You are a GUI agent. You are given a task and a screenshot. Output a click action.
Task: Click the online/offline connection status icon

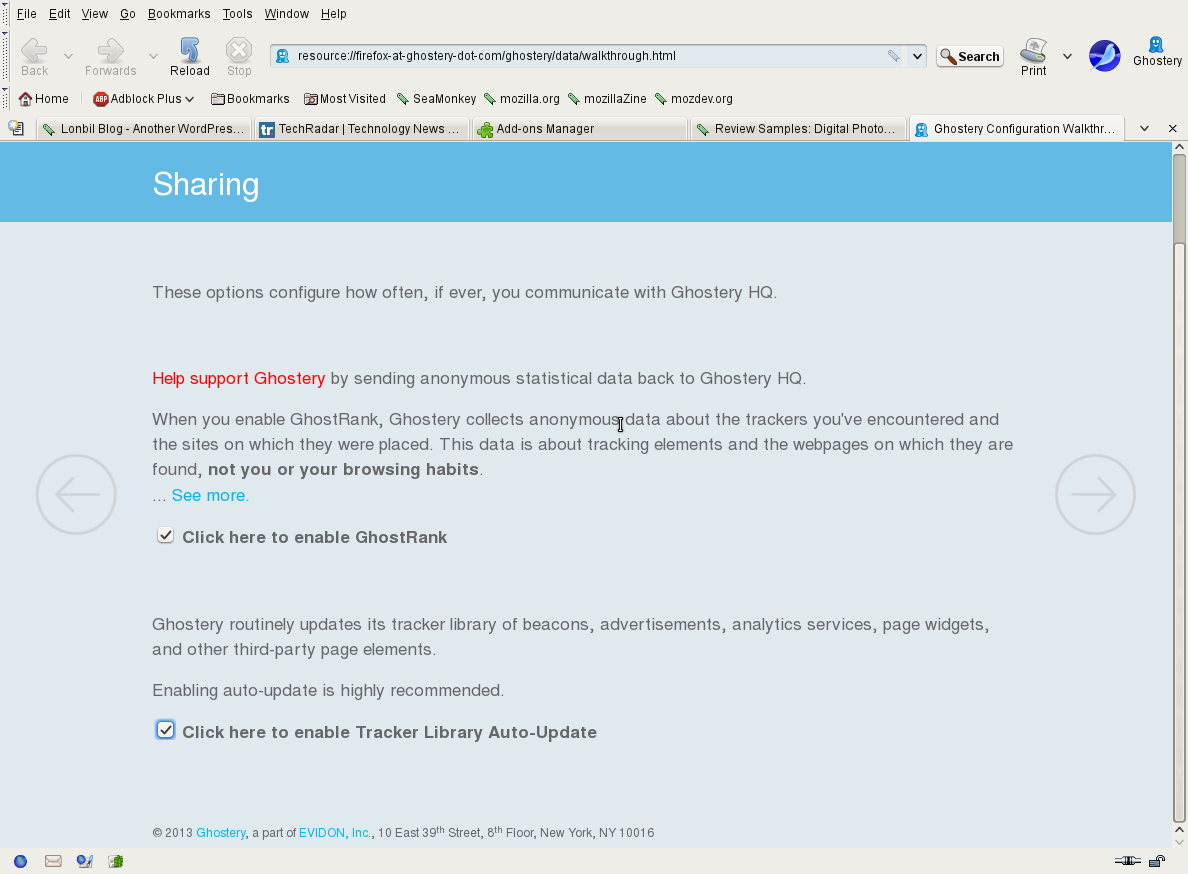(x=1127, y=860)
